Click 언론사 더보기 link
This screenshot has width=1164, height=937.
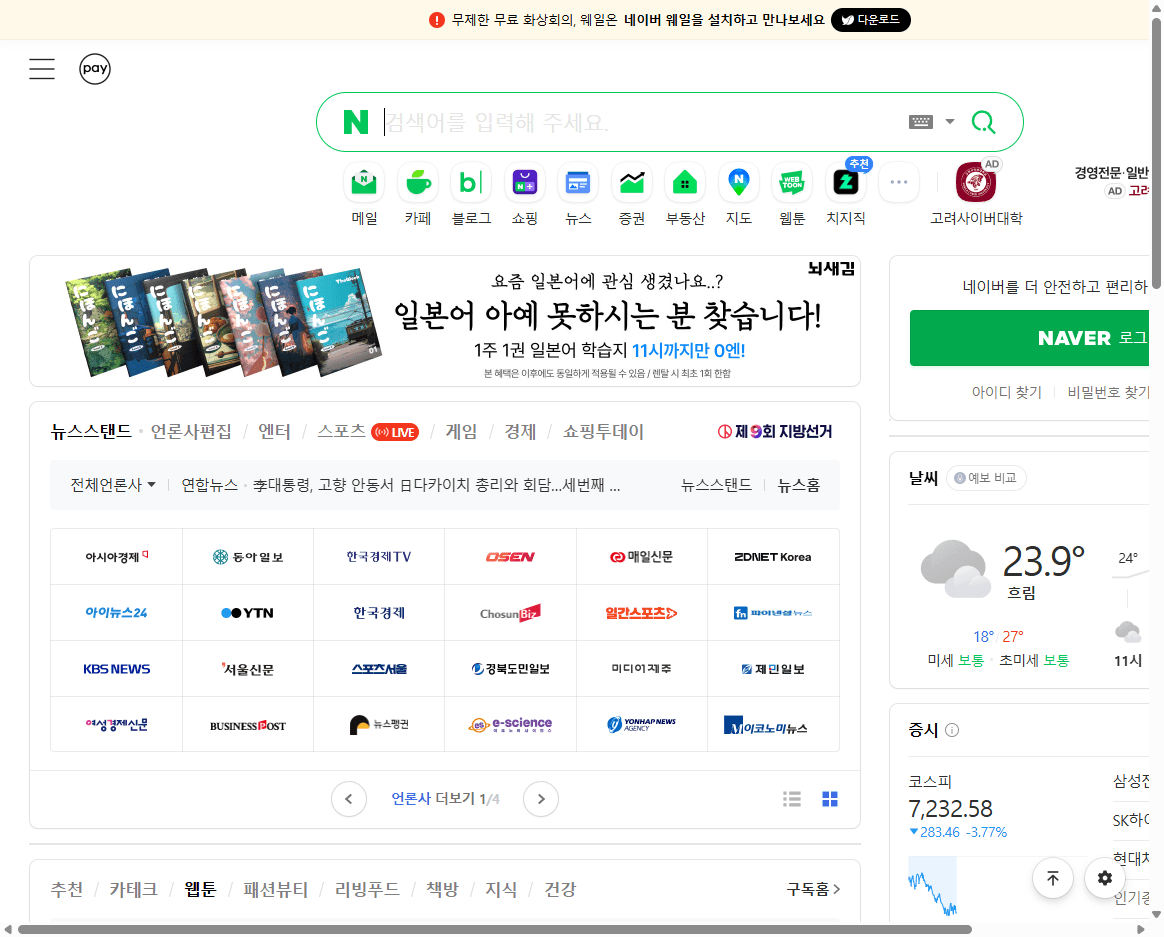(445, 799)
